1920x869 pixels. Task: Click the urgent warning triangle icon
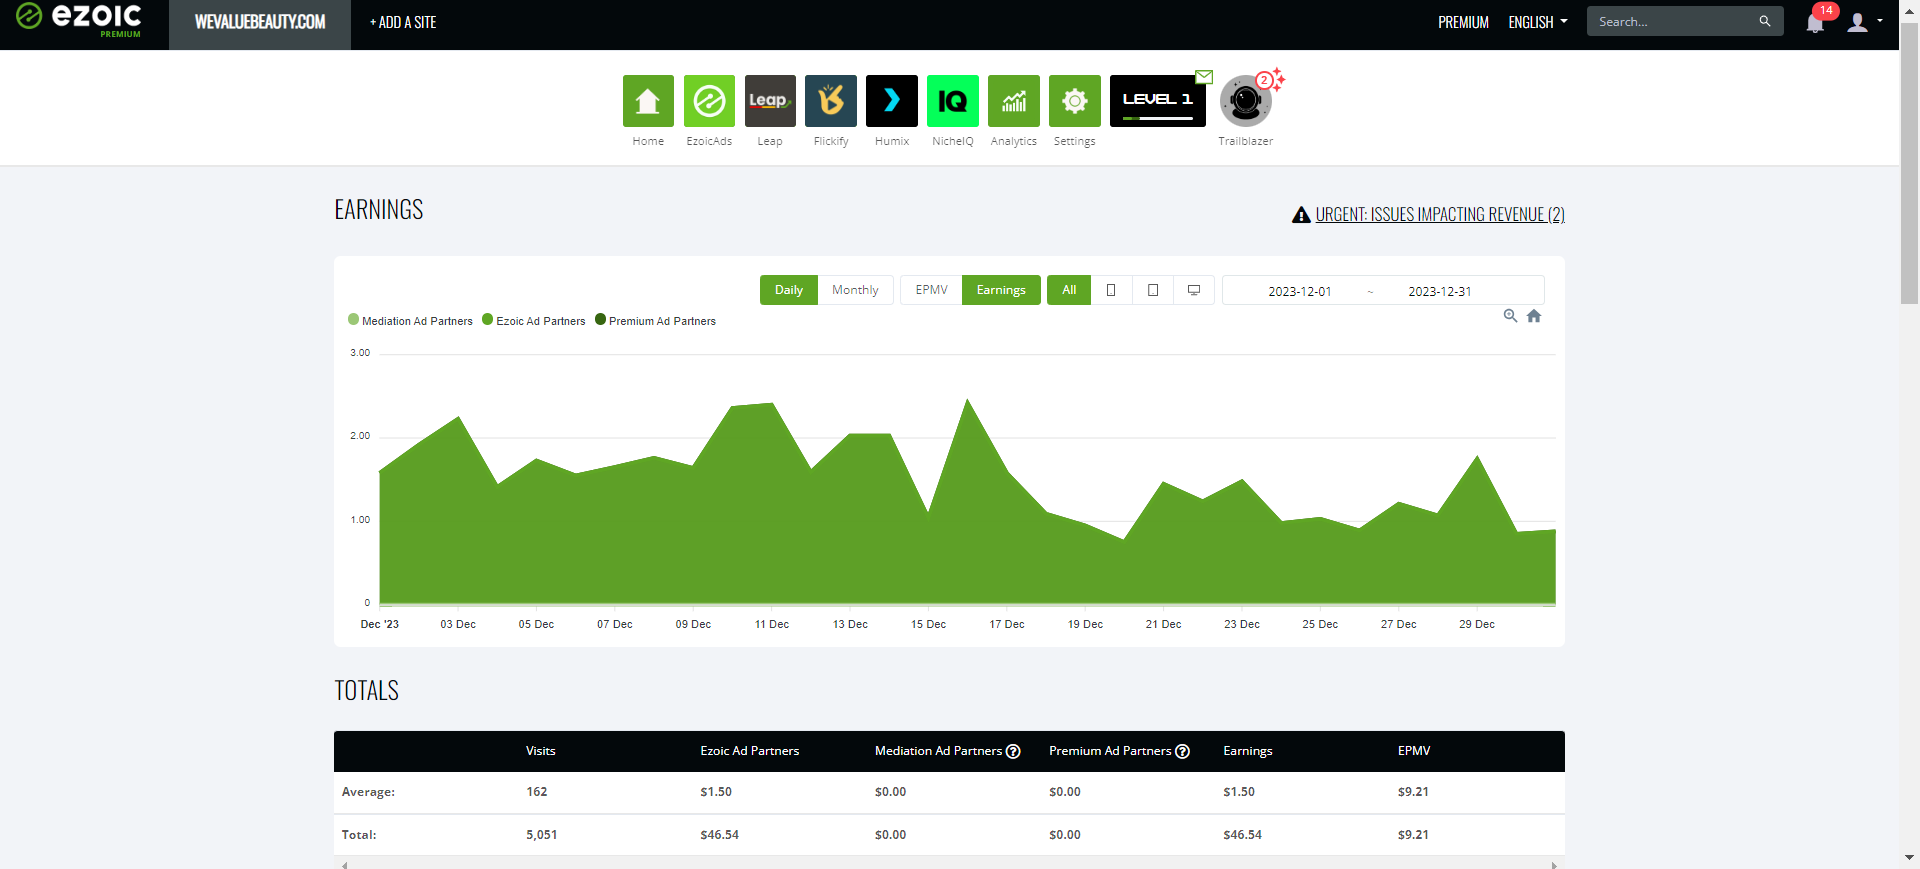coord(1301,215)
